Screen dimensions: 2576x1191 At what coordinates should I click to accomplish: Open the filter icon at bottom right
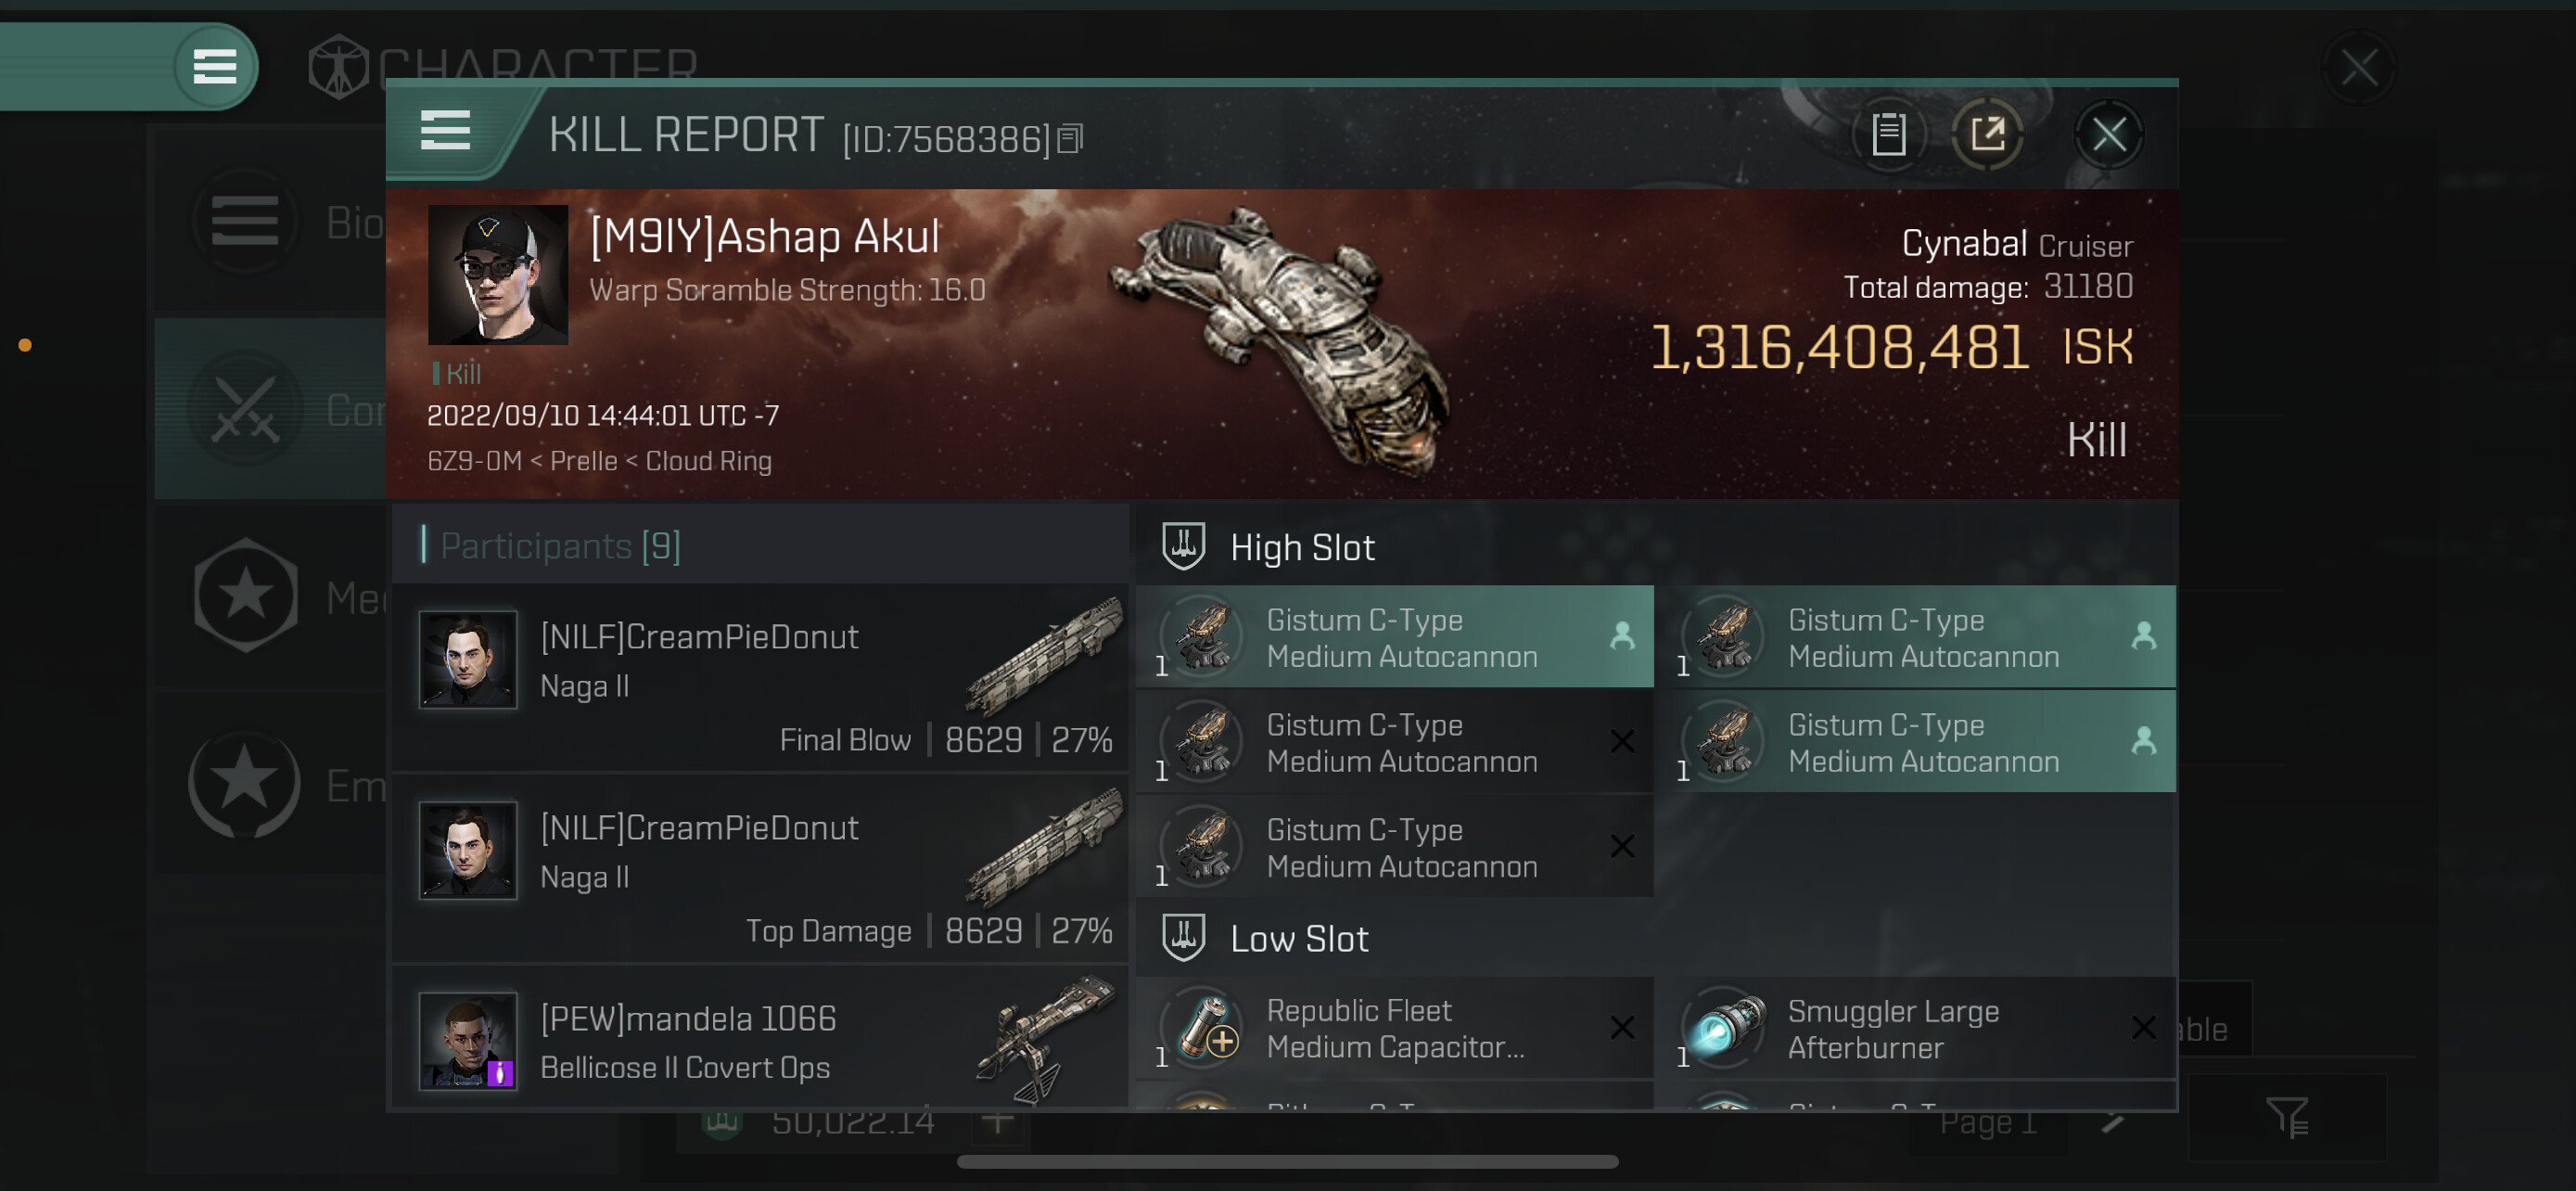click(2286, 1117)
